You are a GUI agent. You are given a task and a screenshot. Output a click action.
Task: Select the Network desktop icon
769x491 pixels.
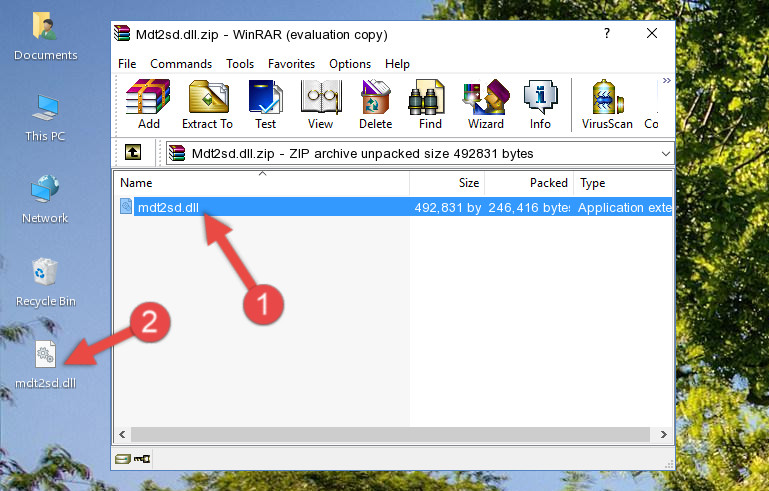coord(45,199)
